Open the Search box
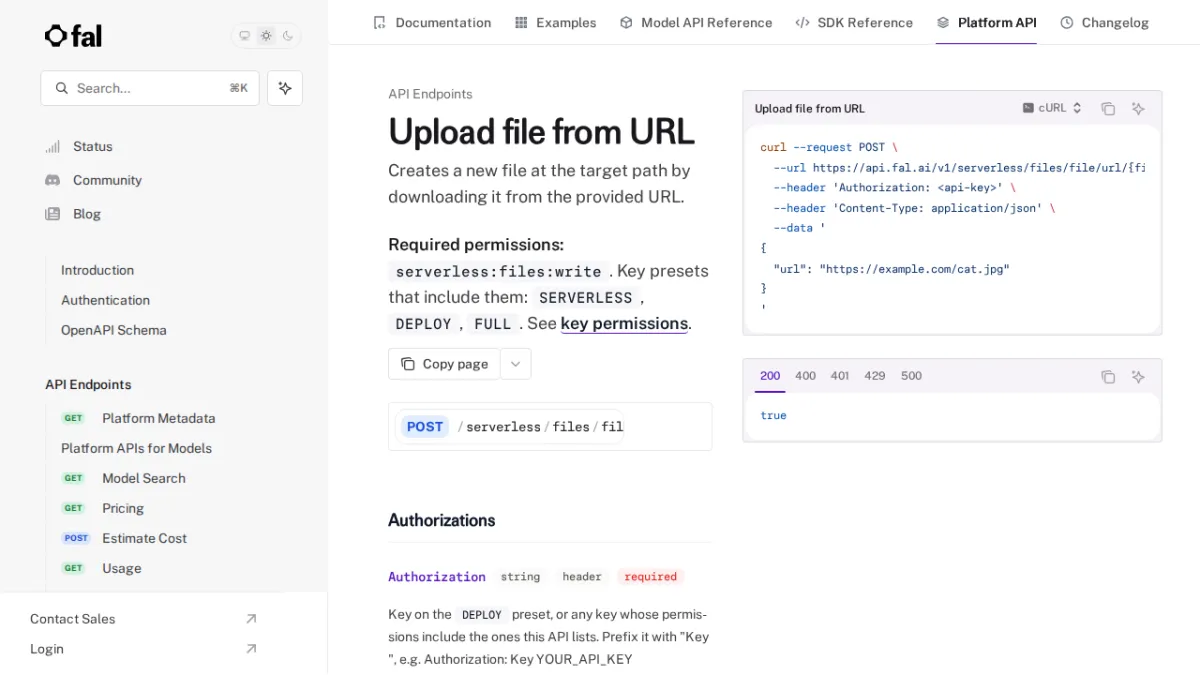 (150, 88)
